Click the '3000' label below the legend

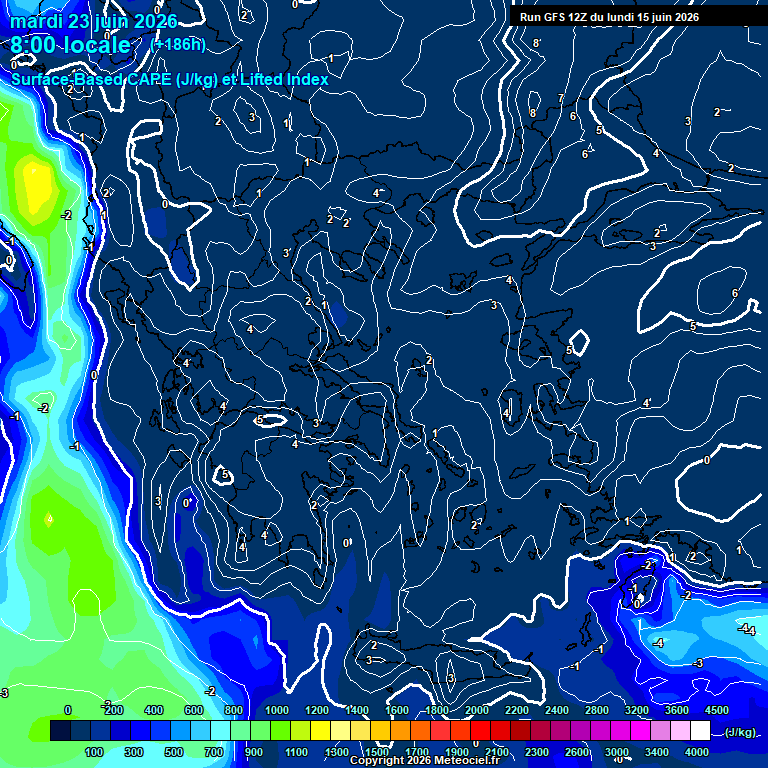click(x=617, y=752)
